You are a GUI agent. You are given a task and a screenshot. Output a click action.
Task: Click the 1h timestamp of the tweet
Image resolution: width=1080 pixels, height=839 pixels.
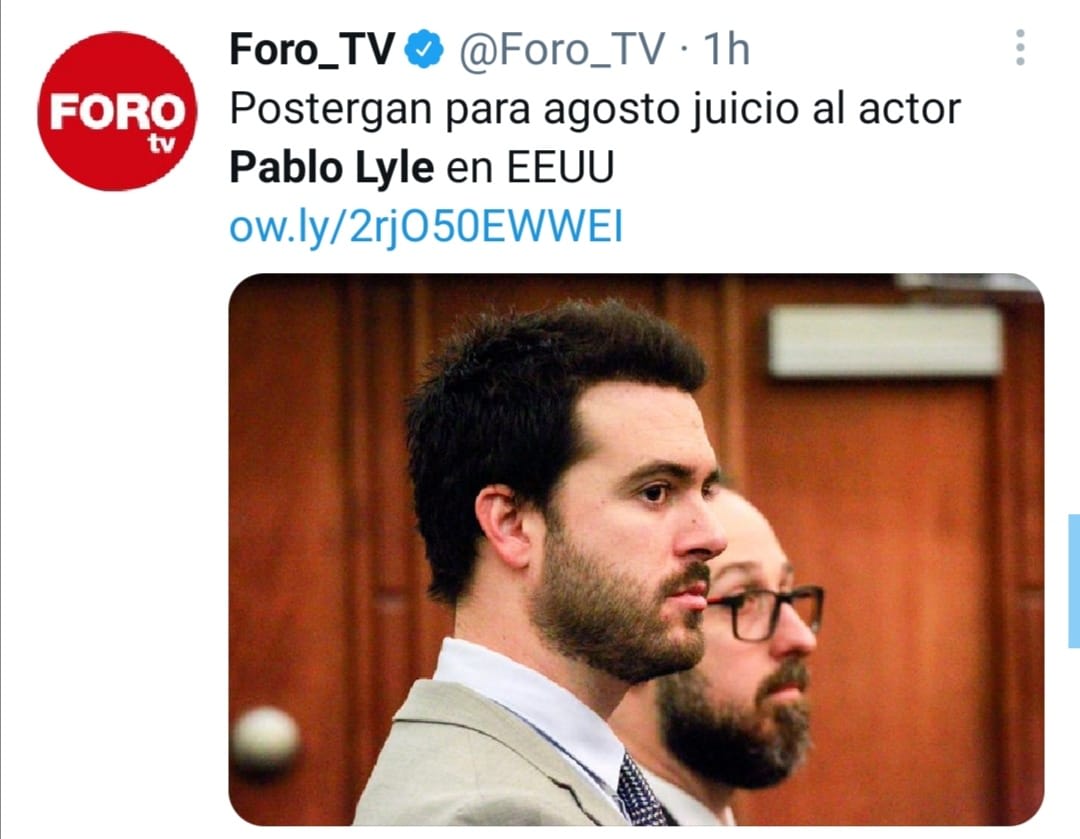pos(726,49)
